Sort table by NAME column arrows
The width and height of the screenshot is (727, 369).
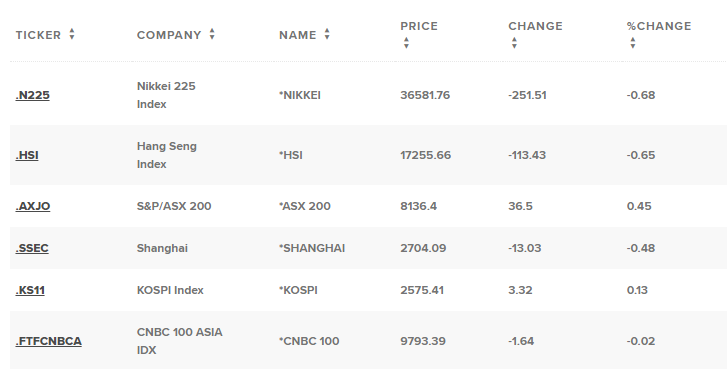pos(327,34)
